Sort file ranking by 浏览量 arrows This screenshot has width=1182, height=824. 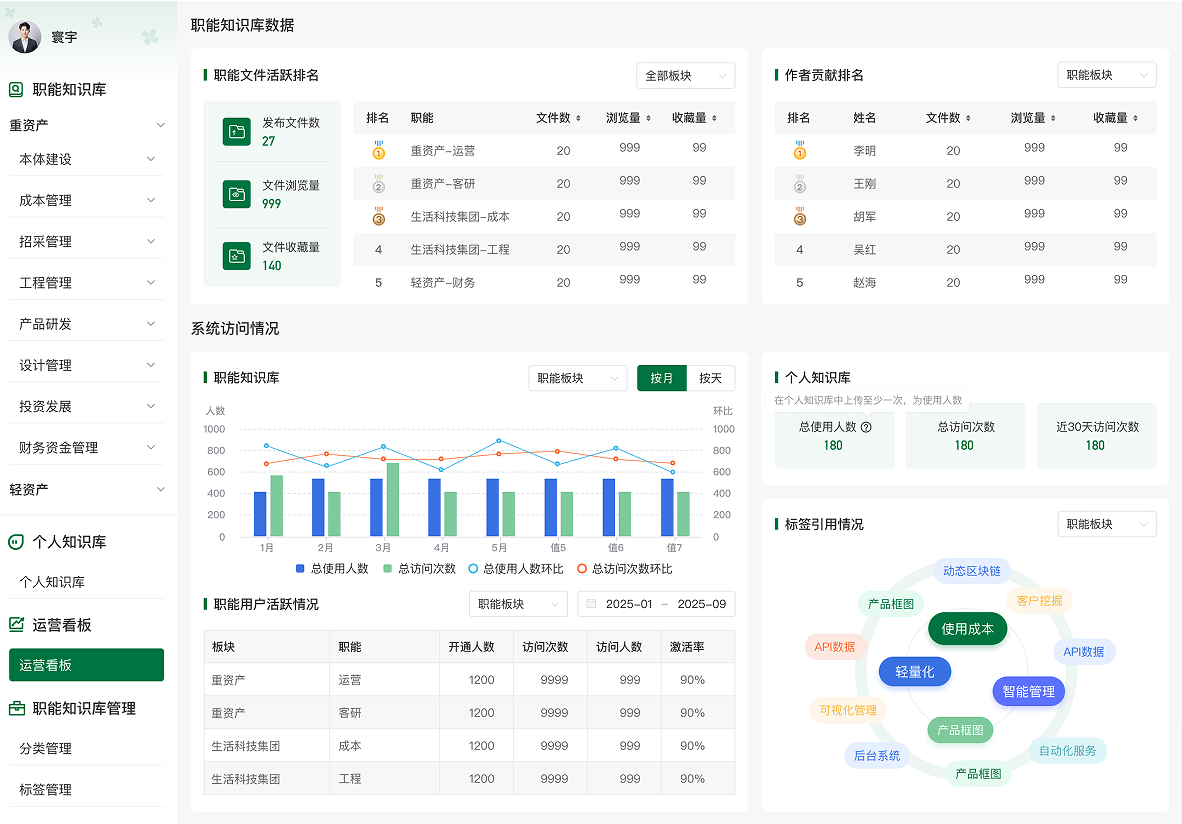(x=648, y=118)
